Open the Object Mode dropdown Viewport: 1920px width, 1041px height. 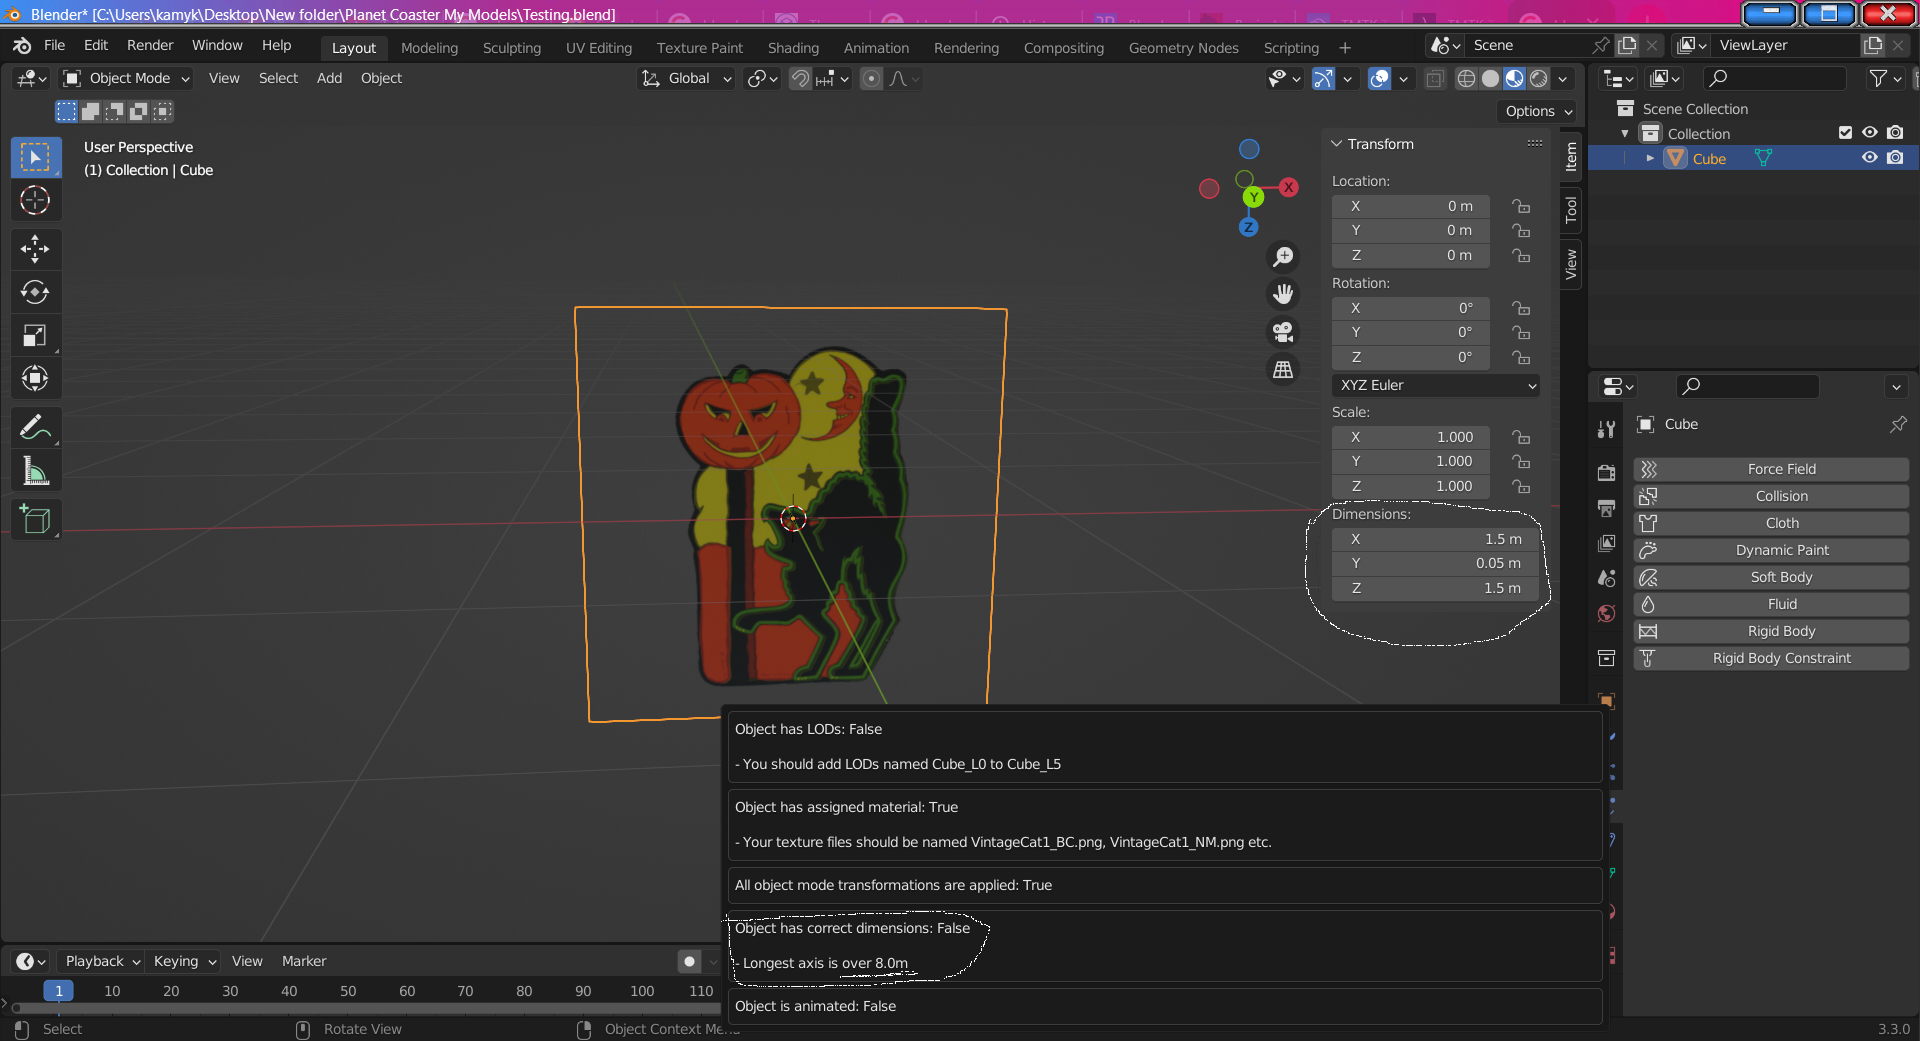(x=126, y=78)
